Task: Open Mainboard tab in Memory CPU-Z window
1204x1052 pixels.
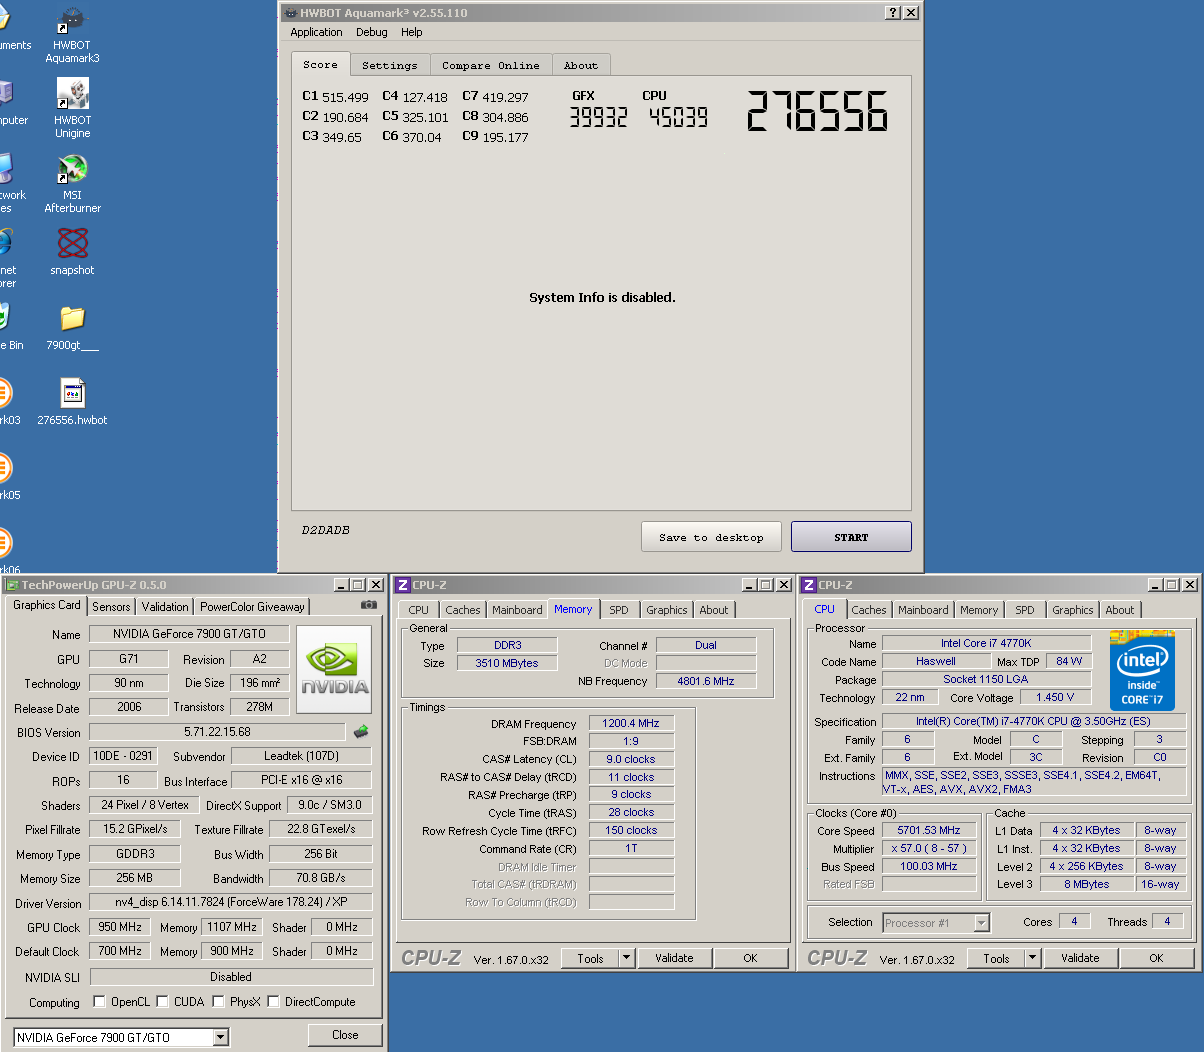Action: point(517,610)
